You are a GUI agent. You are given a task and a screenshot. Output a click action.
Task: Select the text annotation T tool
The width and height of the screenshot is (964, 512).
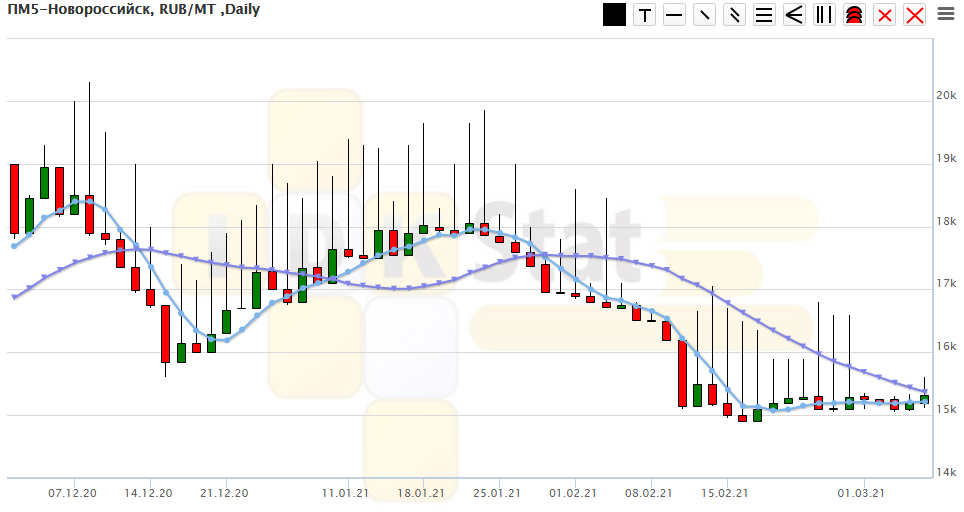pyautogui.click(x=645, y=15)
